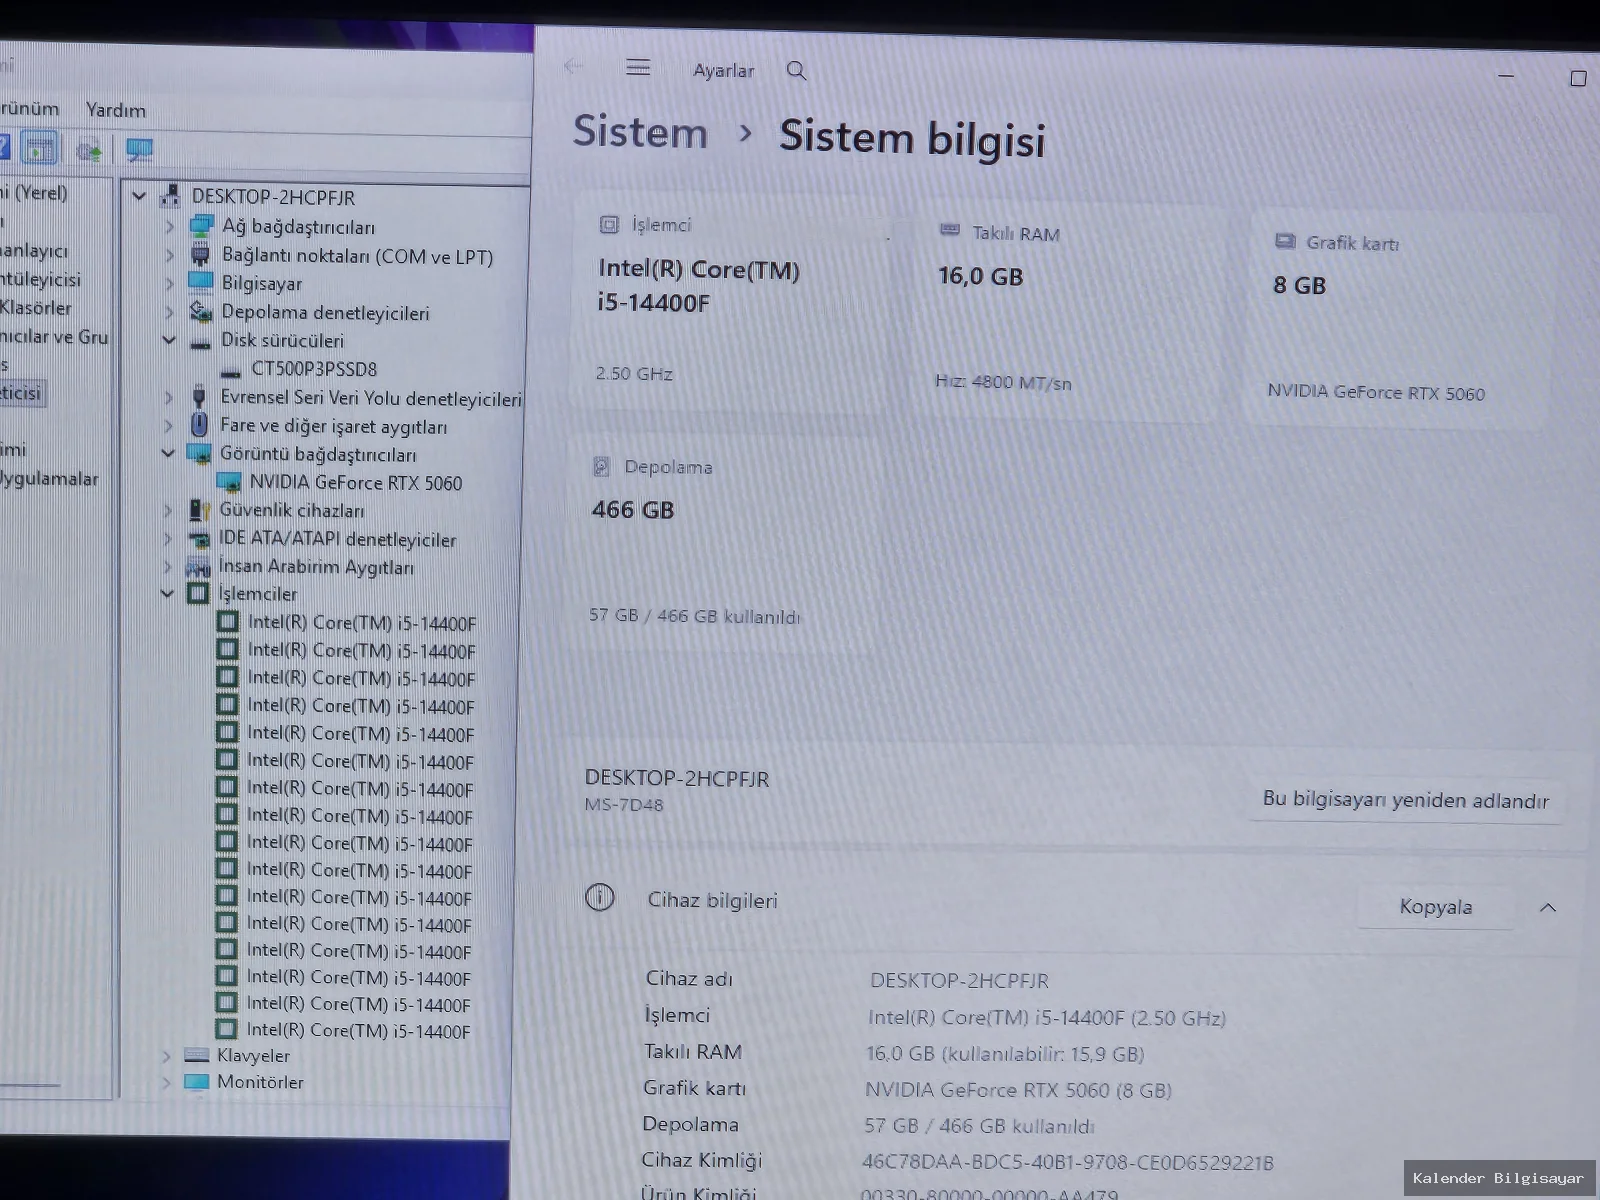This screenshot has width=1600, height=1200.
Task: Click the "466 GB" Depolama card value
Action: (x=633, y=510)
